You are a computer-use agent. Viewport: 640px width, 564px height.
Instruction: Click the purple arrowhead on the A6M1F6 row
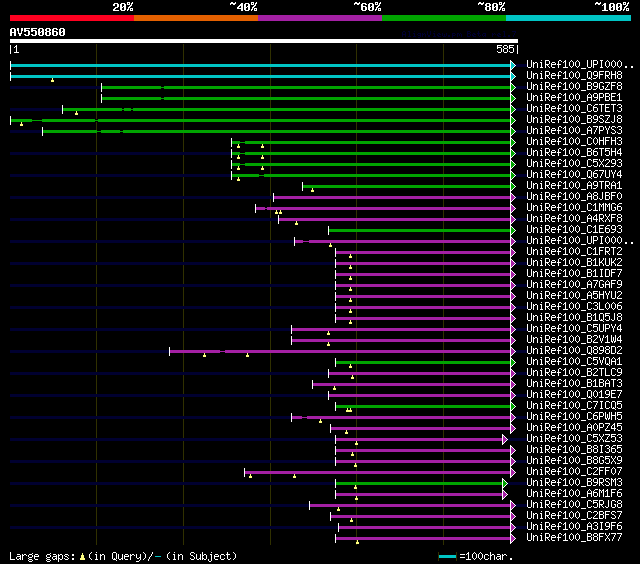[x=505, y=495]
